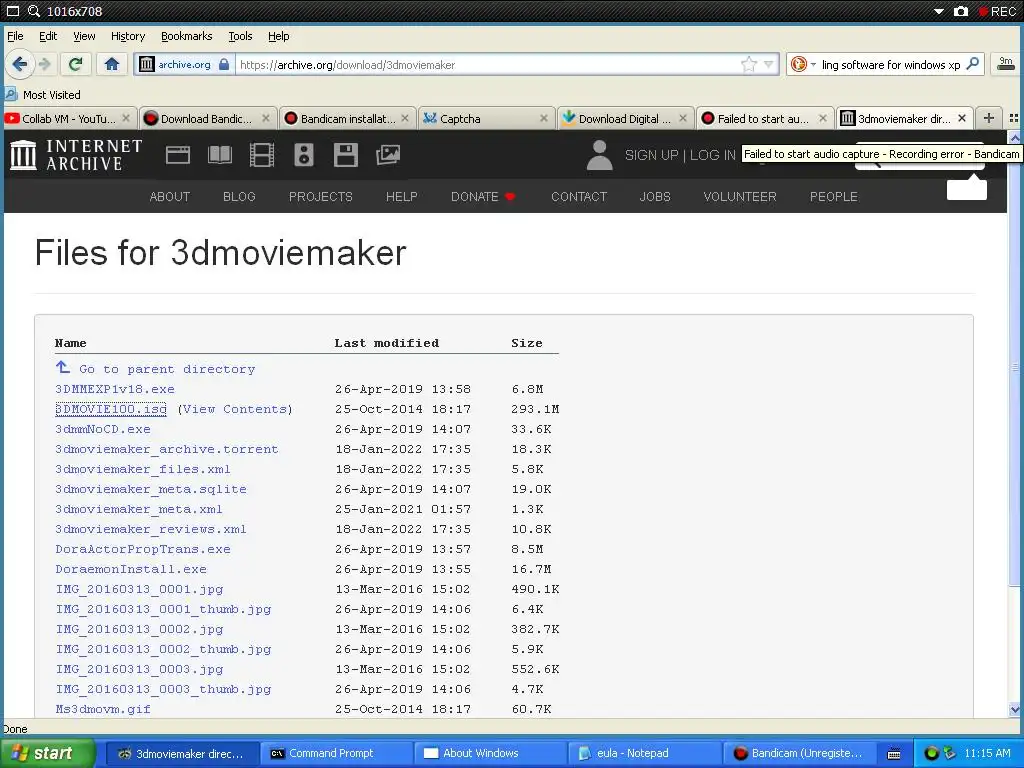
Task: Open the Bookmarks menu
Action: 187,36
